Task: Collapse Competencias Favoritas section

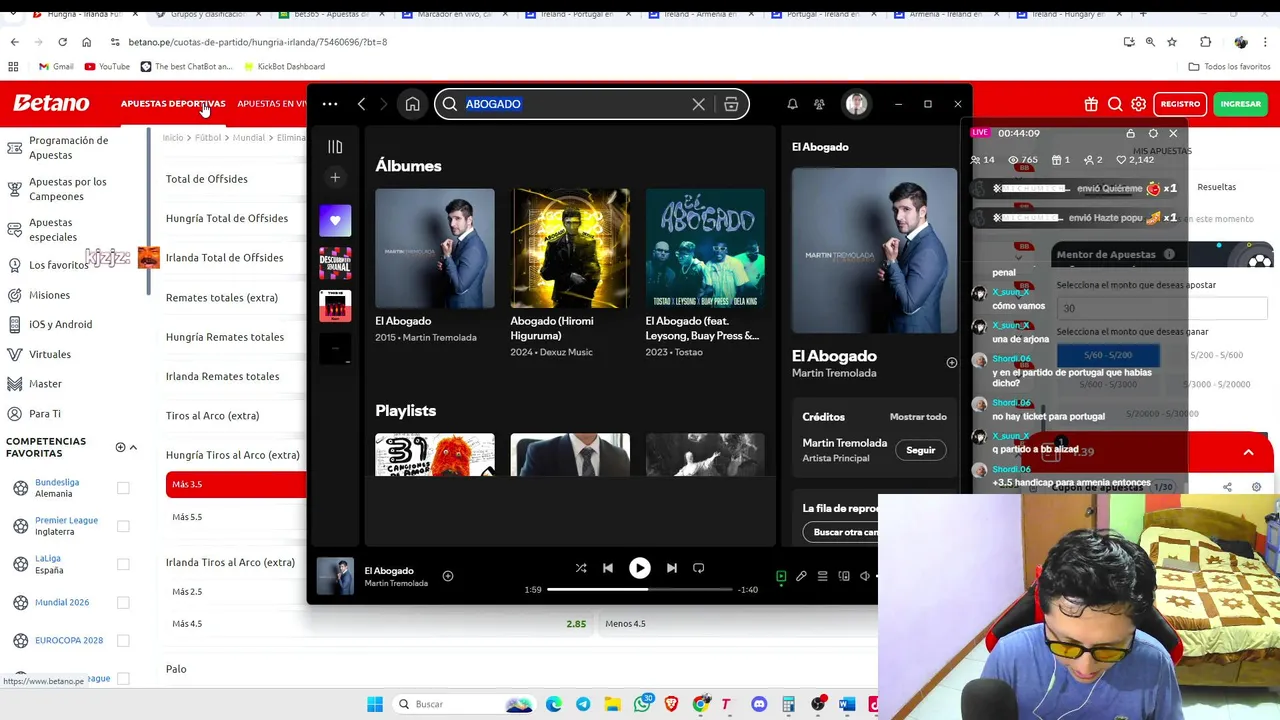Action: [133, 447]
